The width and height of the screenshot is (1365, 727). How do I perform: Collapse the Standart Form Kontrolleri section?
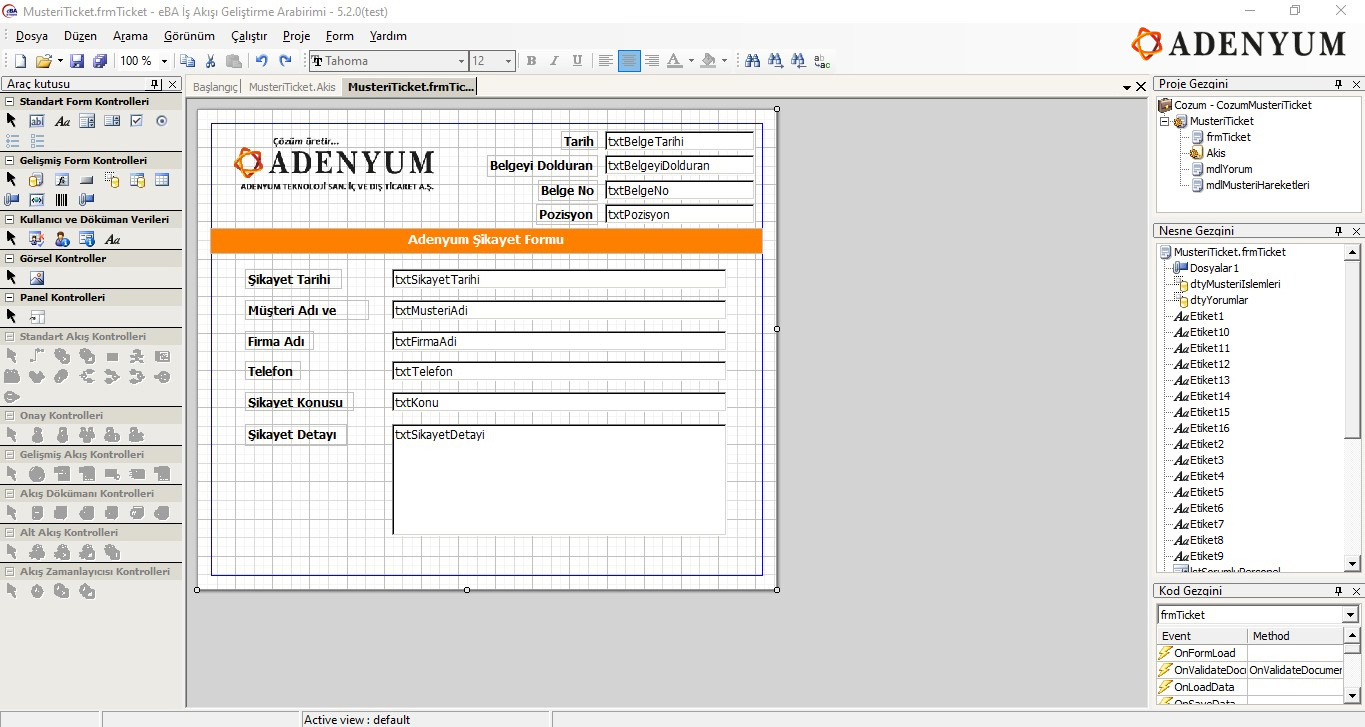[x=10, y=102]
